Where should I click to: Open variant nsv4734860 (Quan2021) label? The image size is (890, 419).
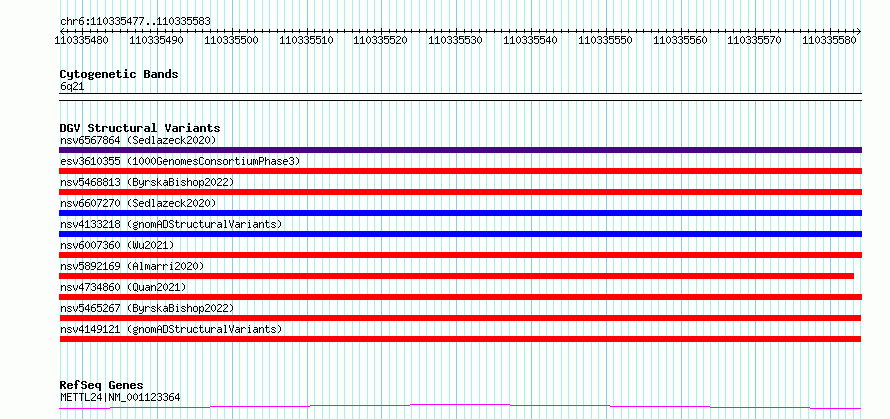[123, 287]
